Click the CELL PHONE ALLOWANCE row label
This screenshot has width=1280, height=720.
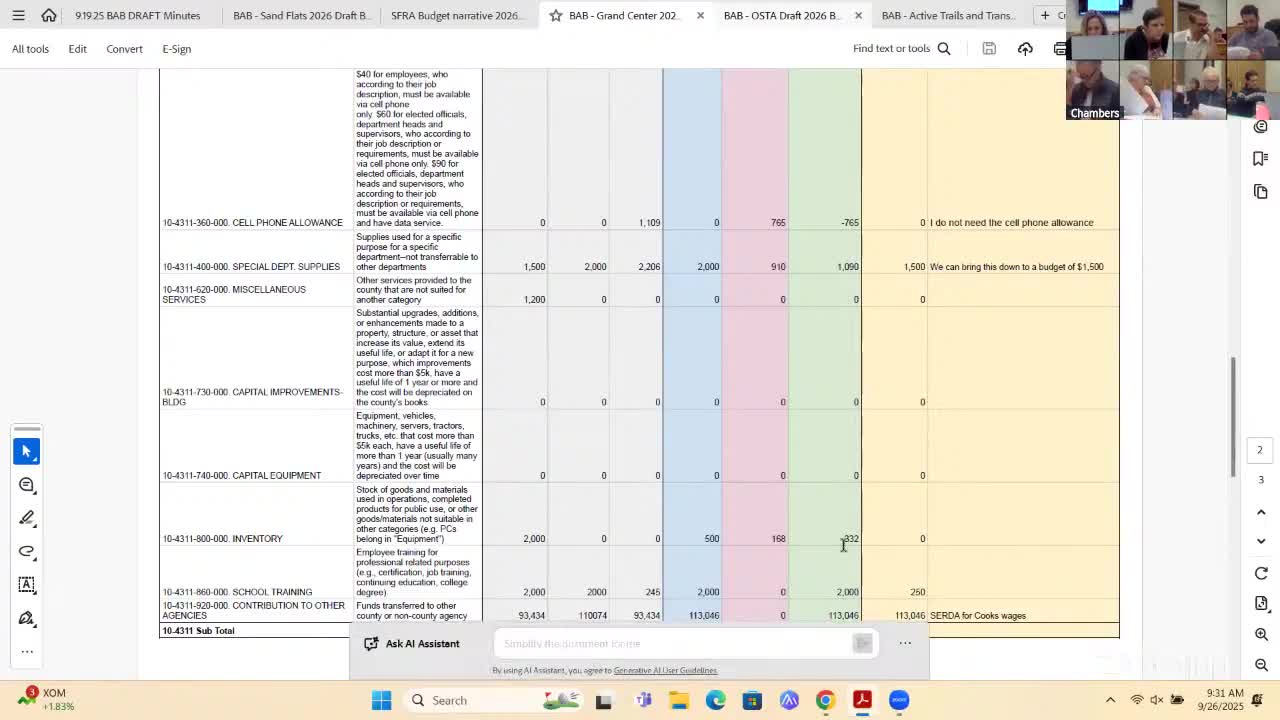[x=253, y=223]
